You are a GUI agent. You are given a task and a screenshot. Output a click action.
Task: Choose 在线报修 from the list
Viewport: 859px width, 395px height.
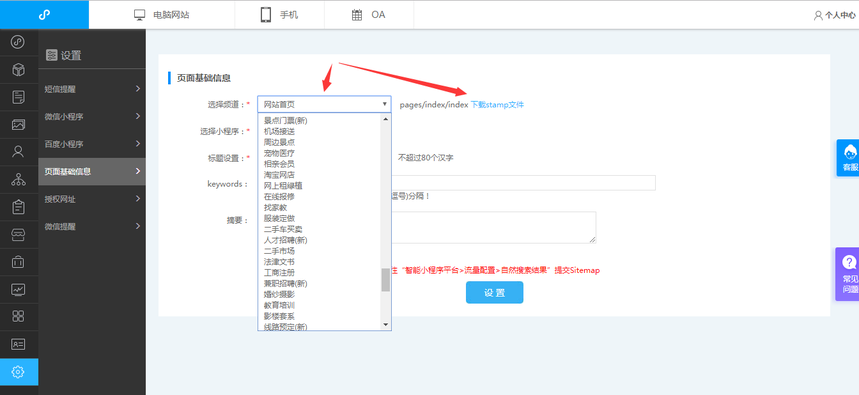click(279, 196)
